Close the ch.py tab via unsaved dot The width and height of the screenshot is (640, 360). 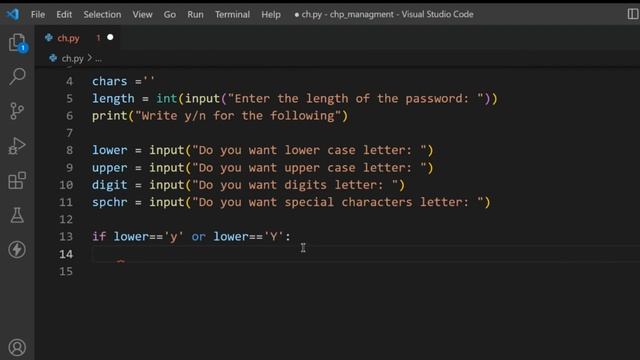click(110, 38)
